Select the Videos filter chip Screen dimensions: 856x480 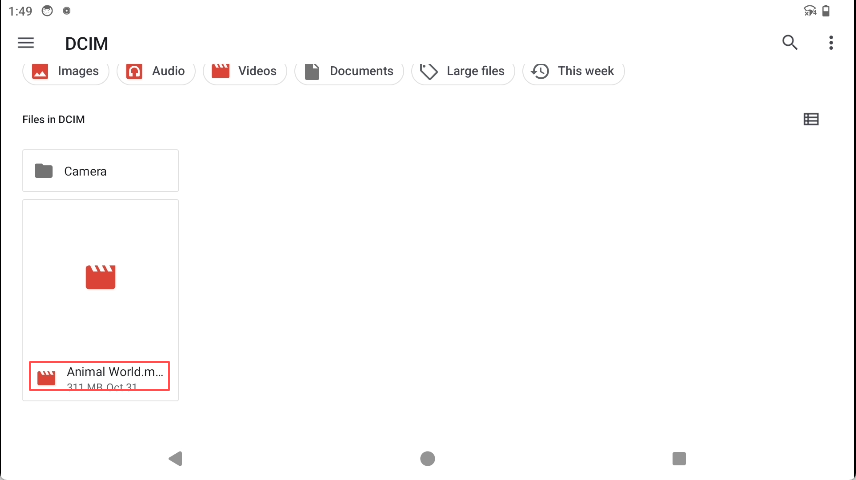click(245, 71)
